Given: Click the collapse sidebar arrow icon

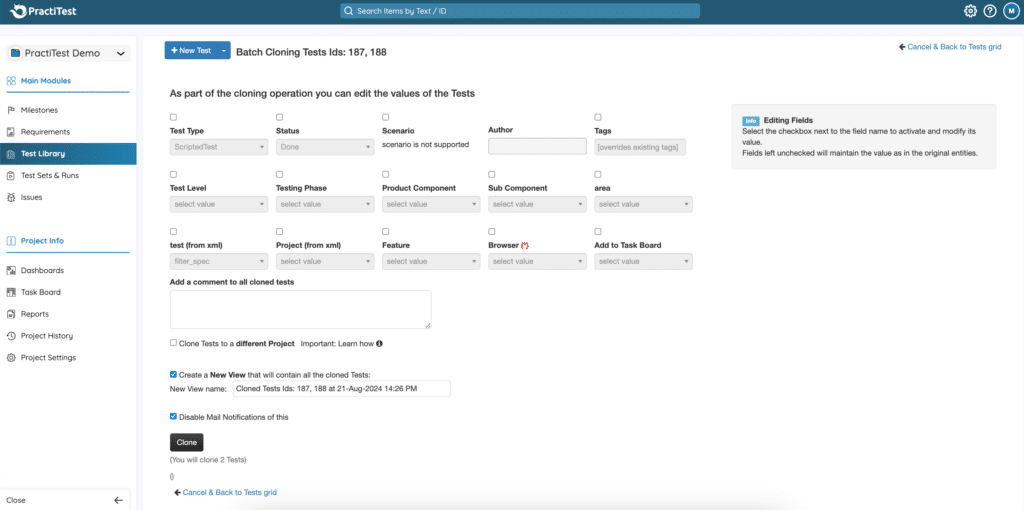Looking at the screenshot, I should (118, 500).
